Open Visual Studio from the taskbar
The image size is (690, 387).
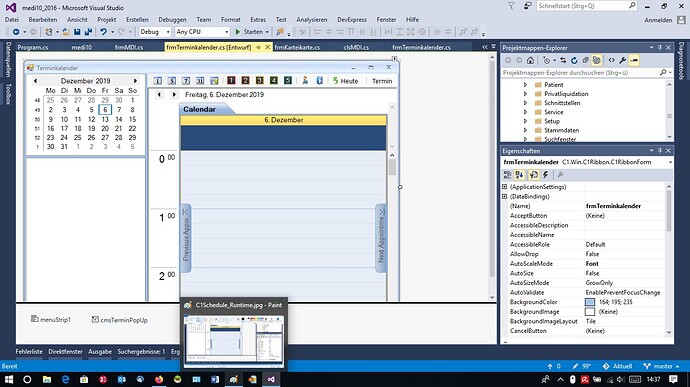click(x=271, y=379)
